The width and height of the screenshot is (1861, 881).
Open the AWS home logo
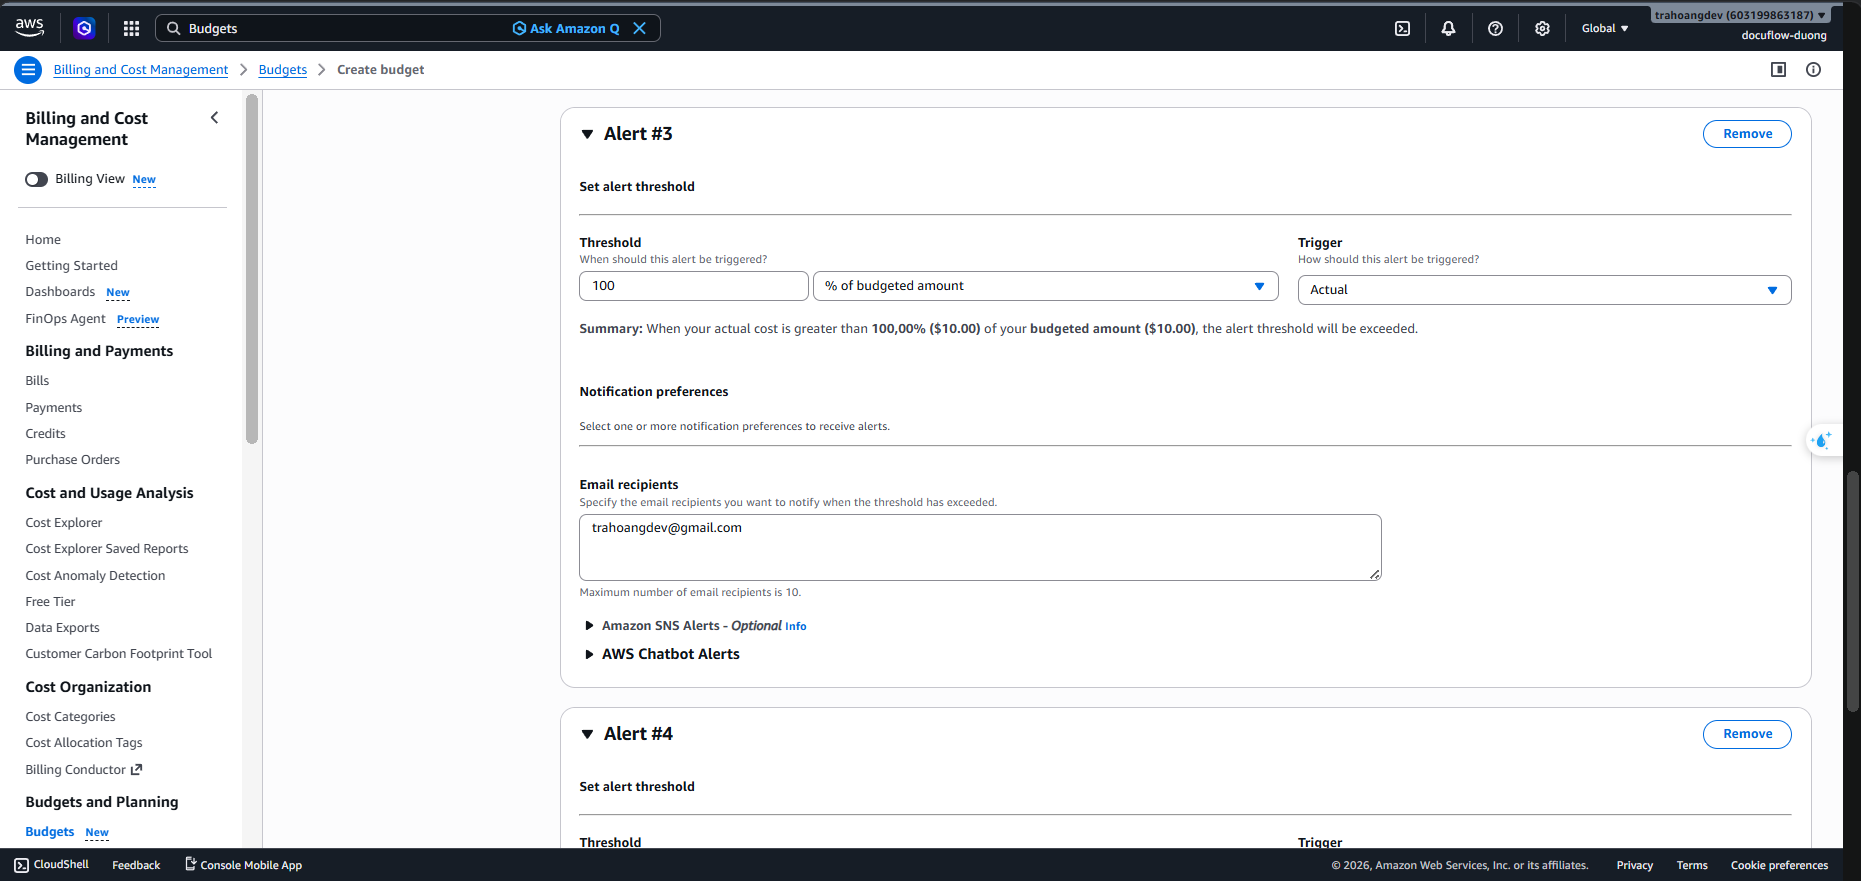pyautogui.click(x=30, y=27)
